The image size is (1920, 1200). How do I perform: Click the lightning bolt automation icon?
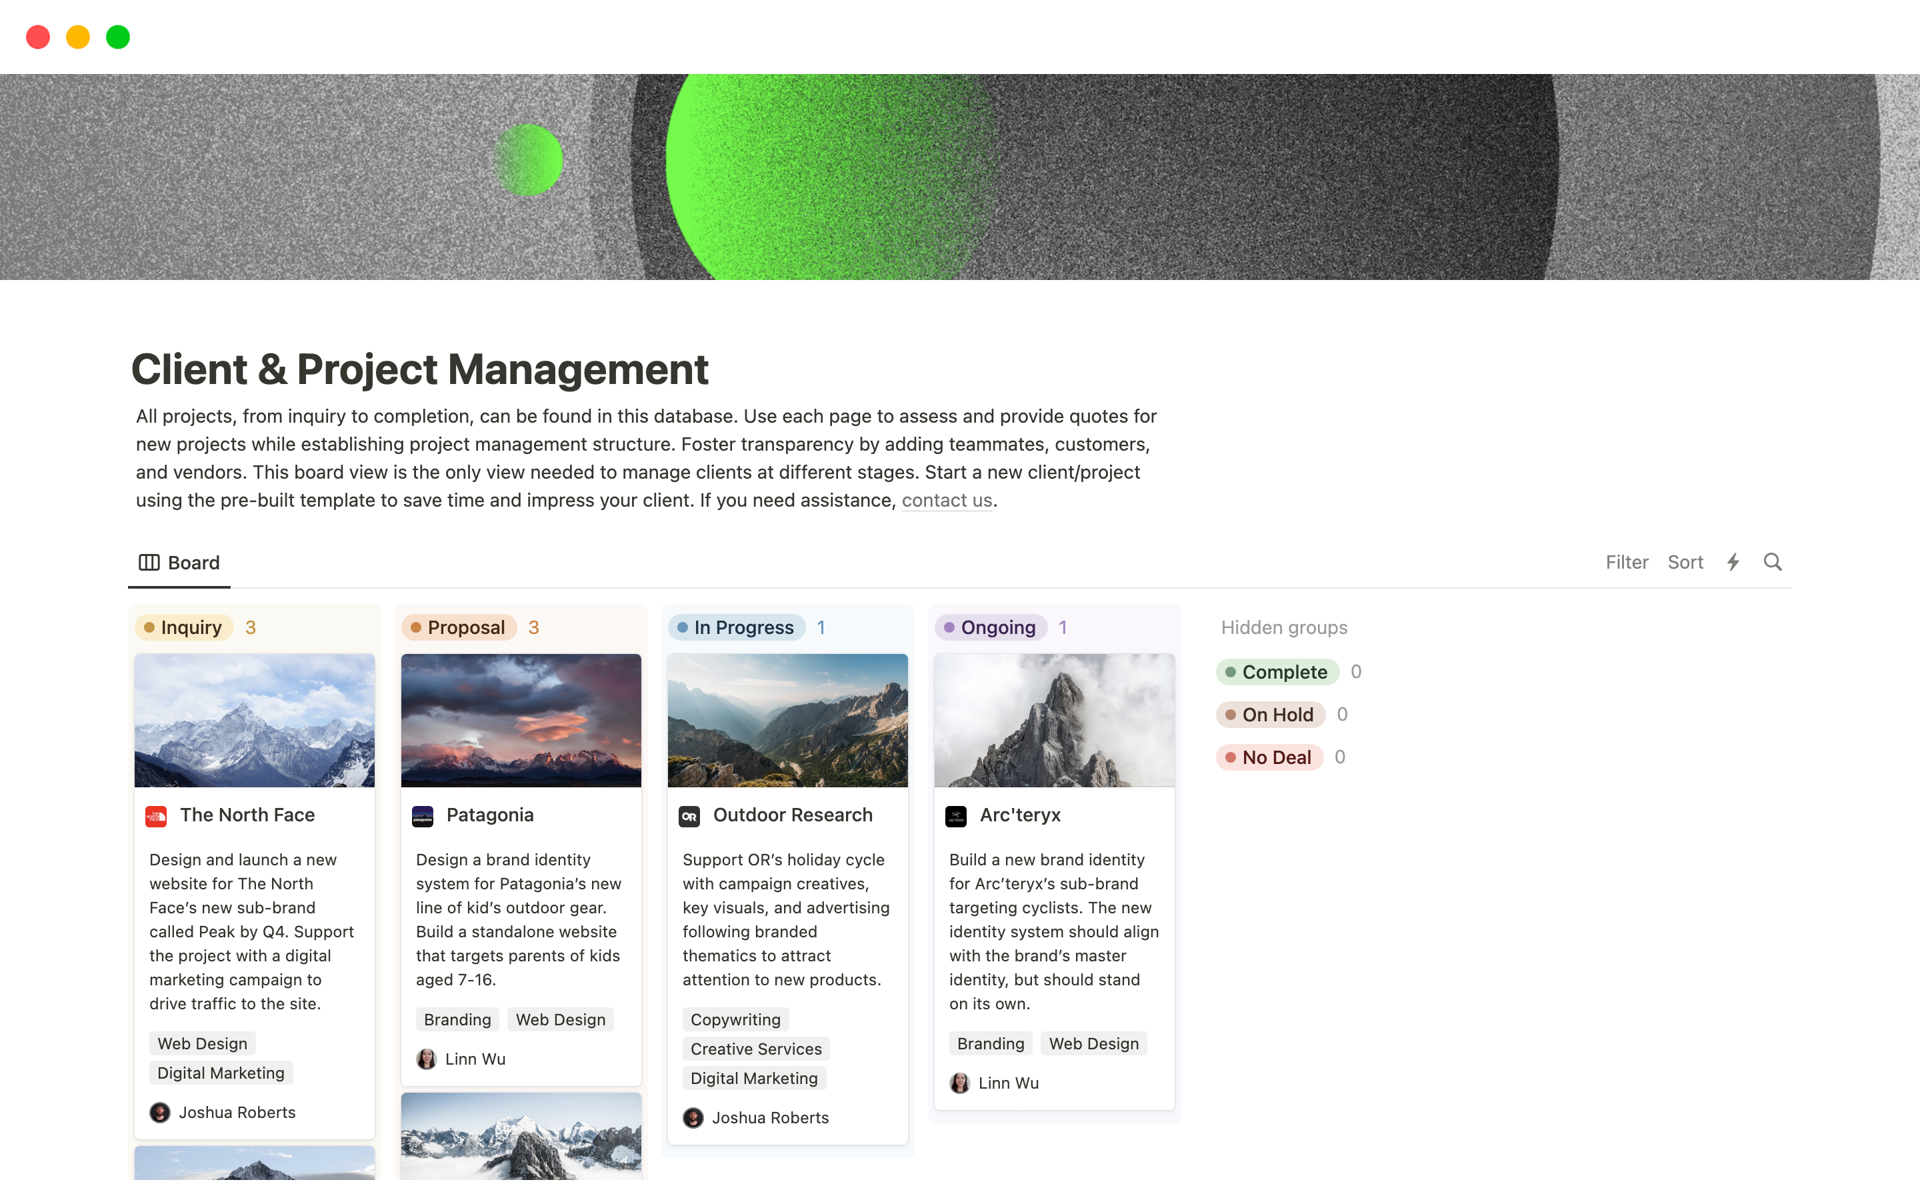pyautogui.click(x=1732, y=561)
